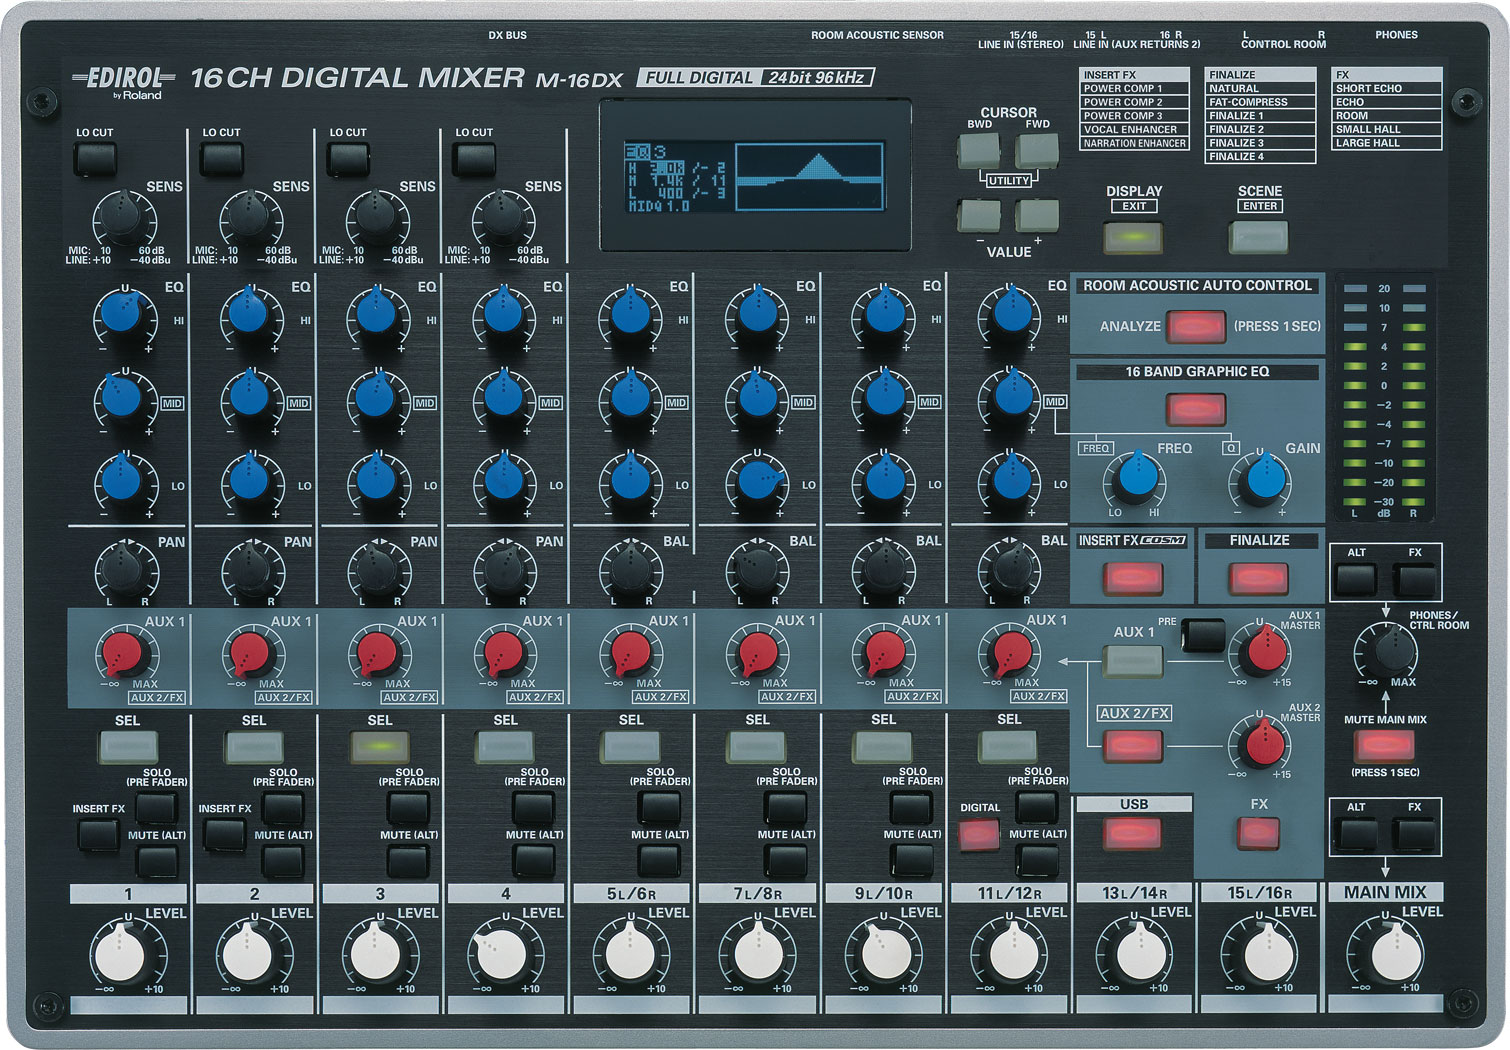Click the EQ MID knob on channel 3
This screenshot has width=1510, height=1050.
click(377, 398)
